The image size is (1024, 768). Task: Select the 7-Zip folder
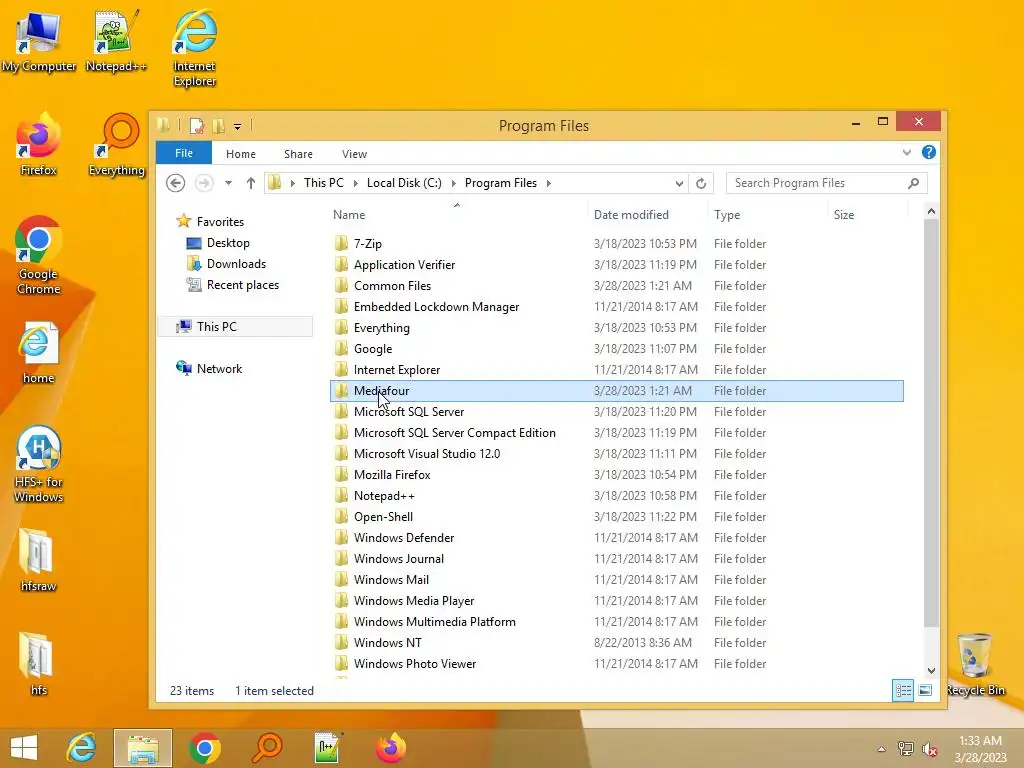617,244
